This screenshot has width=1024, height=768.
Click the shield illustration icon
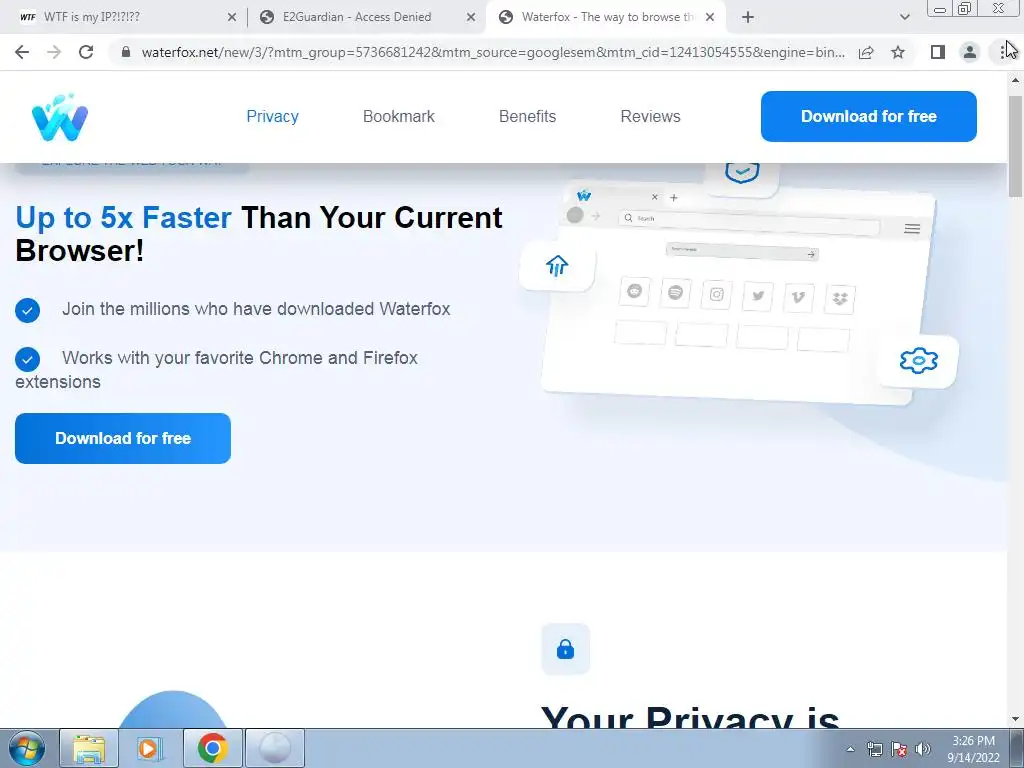pyautogui.click(x=742, y=172)
